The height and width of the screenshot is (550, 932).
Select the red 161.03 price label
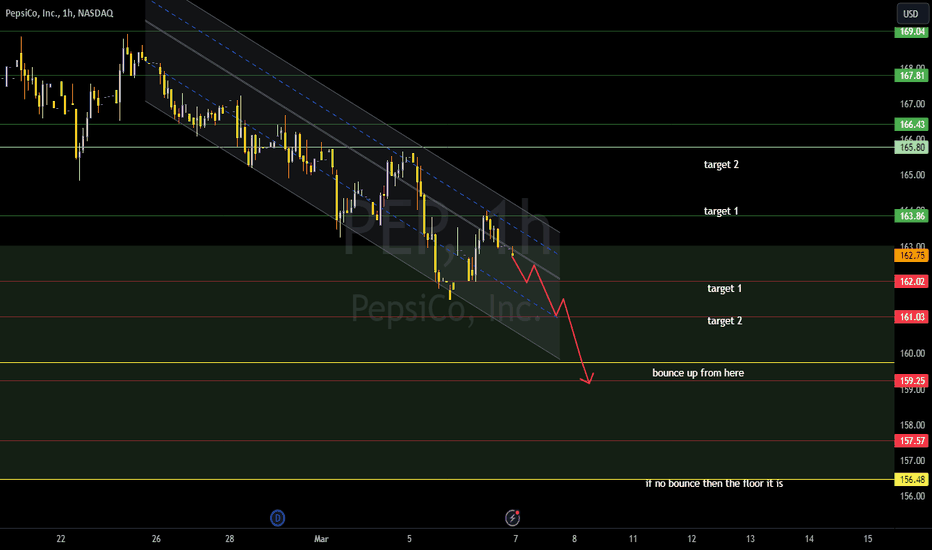pyautogui.click(x=911, y=317)
